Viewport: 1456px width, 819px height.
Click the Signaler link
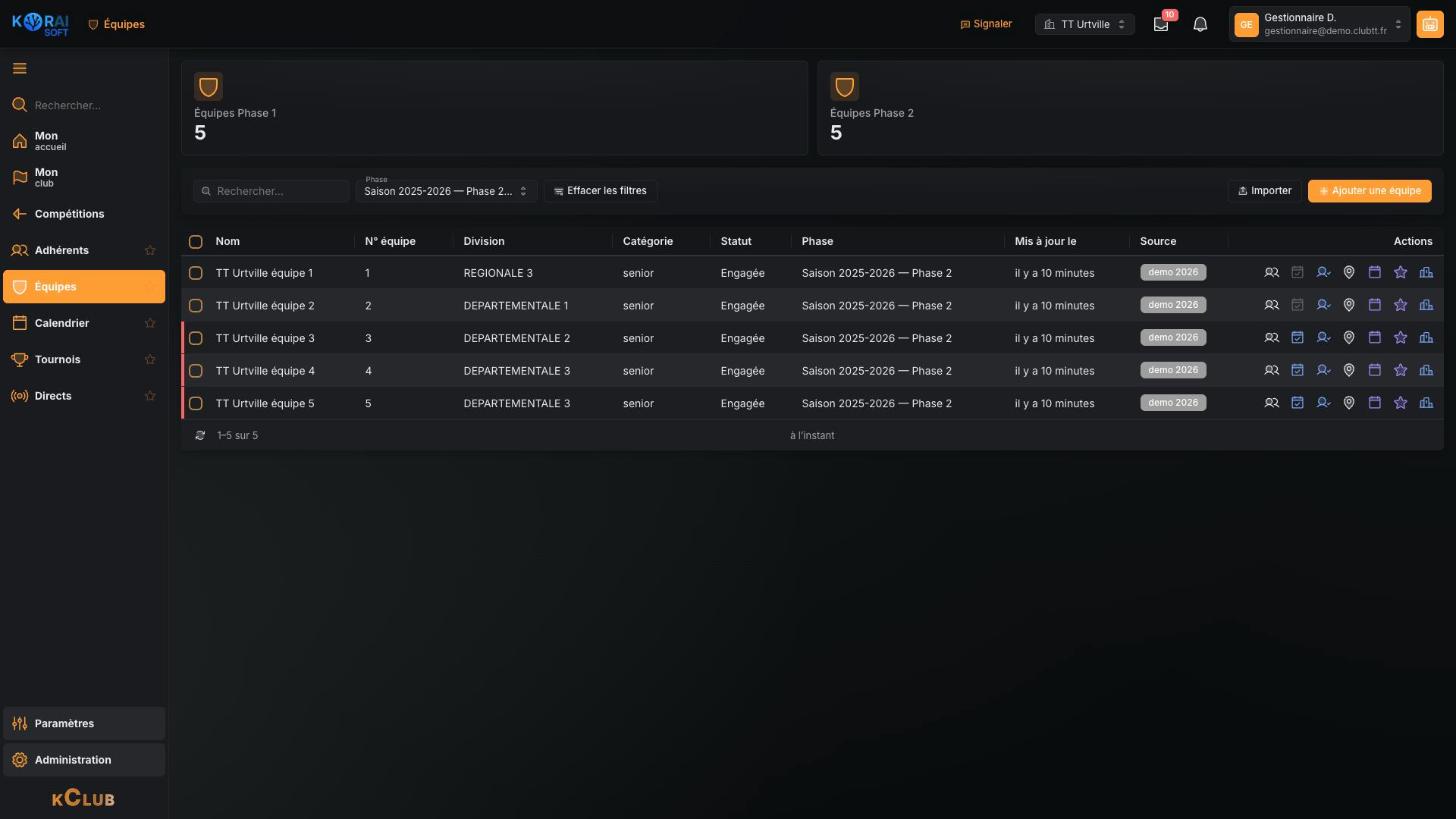(x=986, y=24)
